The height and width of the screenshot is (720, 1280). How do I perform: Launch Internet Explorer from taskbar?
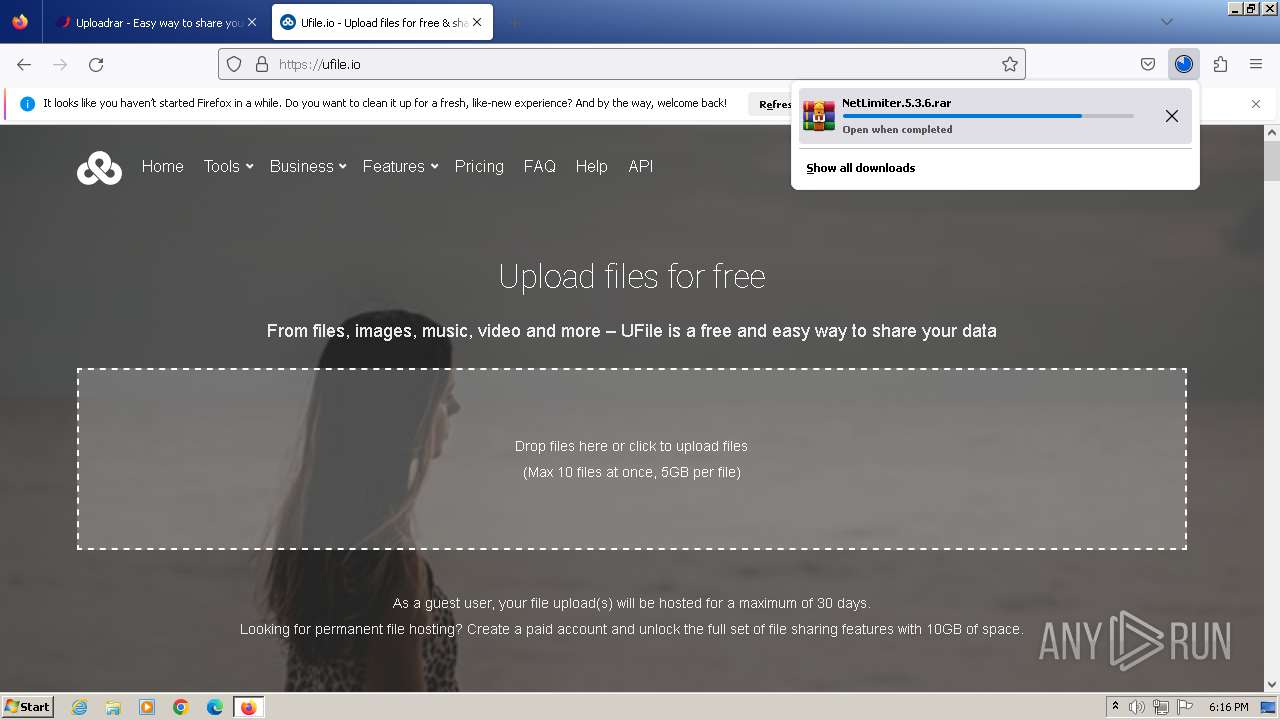[x=79, y=707]
